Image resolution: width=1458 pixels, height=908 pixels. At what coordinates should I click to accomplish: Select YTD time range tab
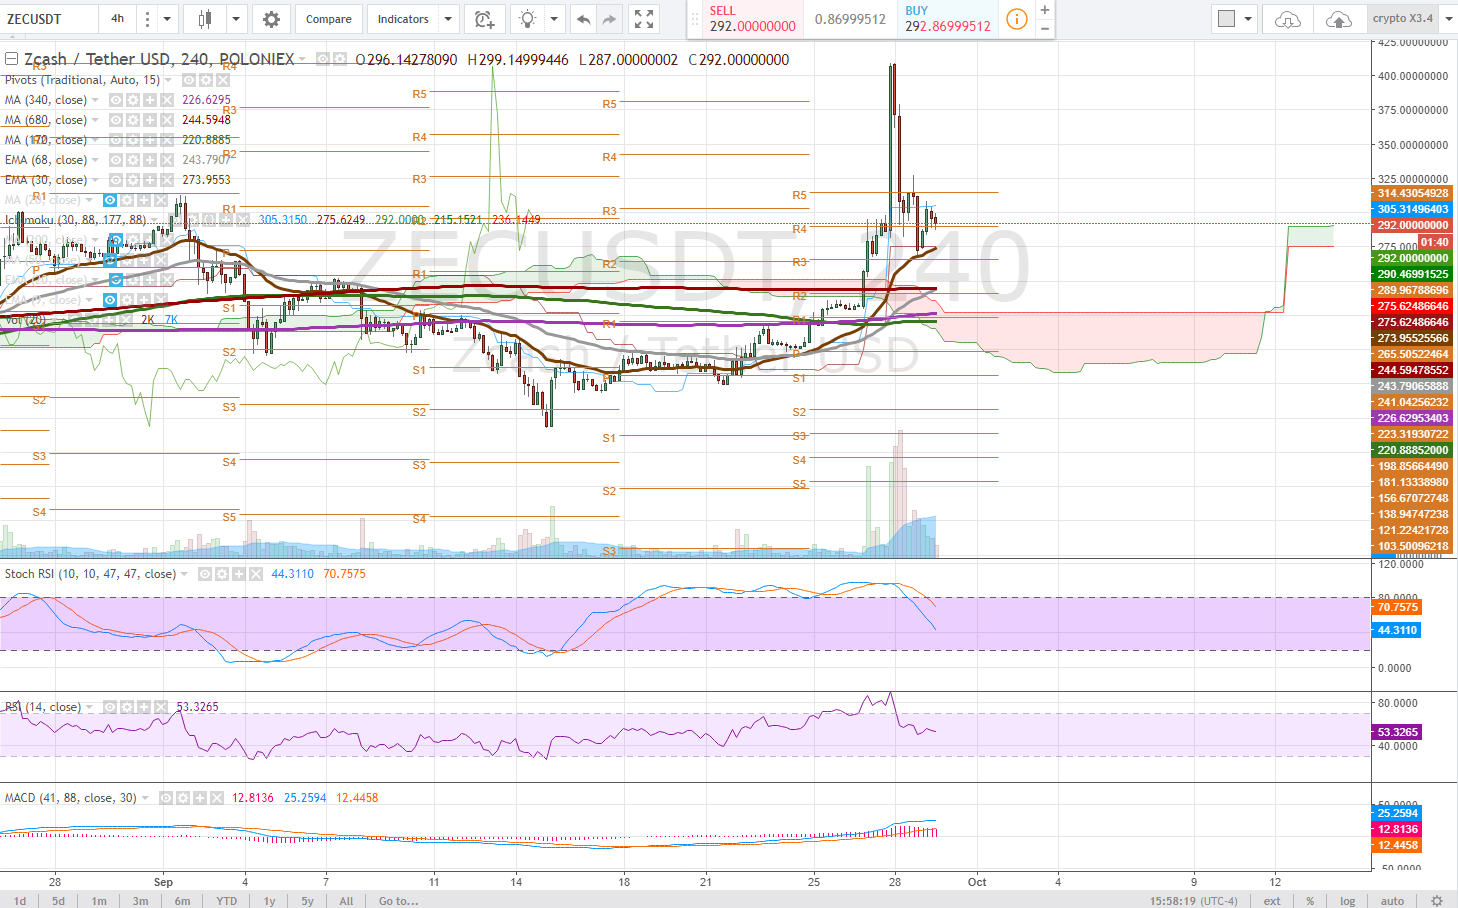pos(227,901)
